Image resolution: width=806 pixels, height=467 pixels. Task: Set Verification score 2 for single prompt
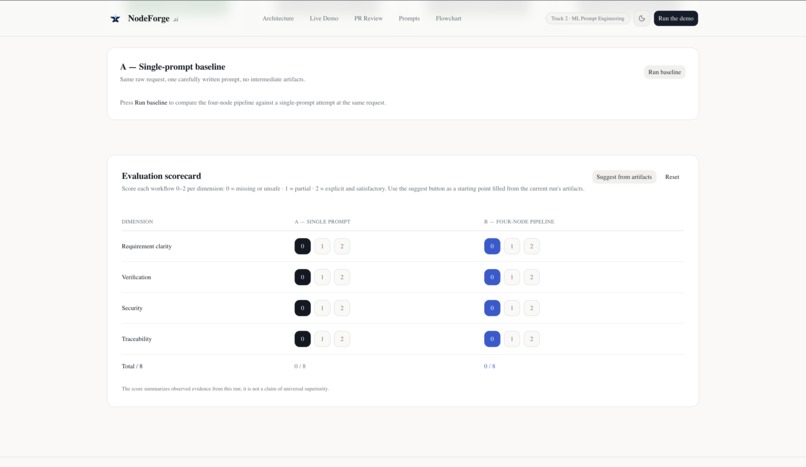point(342,277)
